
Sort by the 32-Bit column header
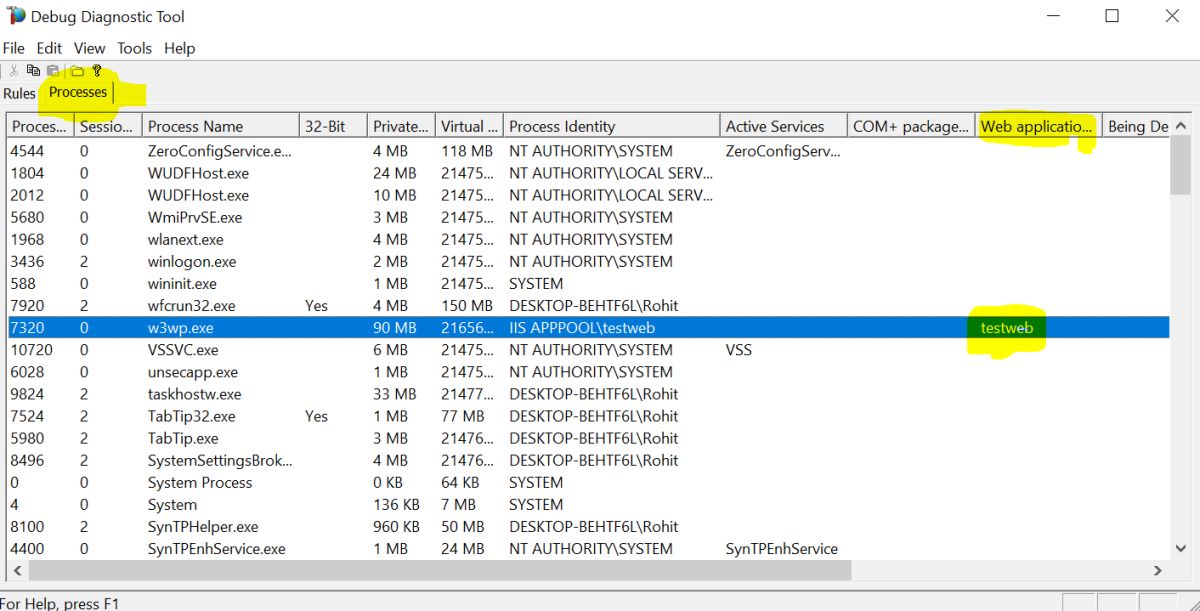333,126
